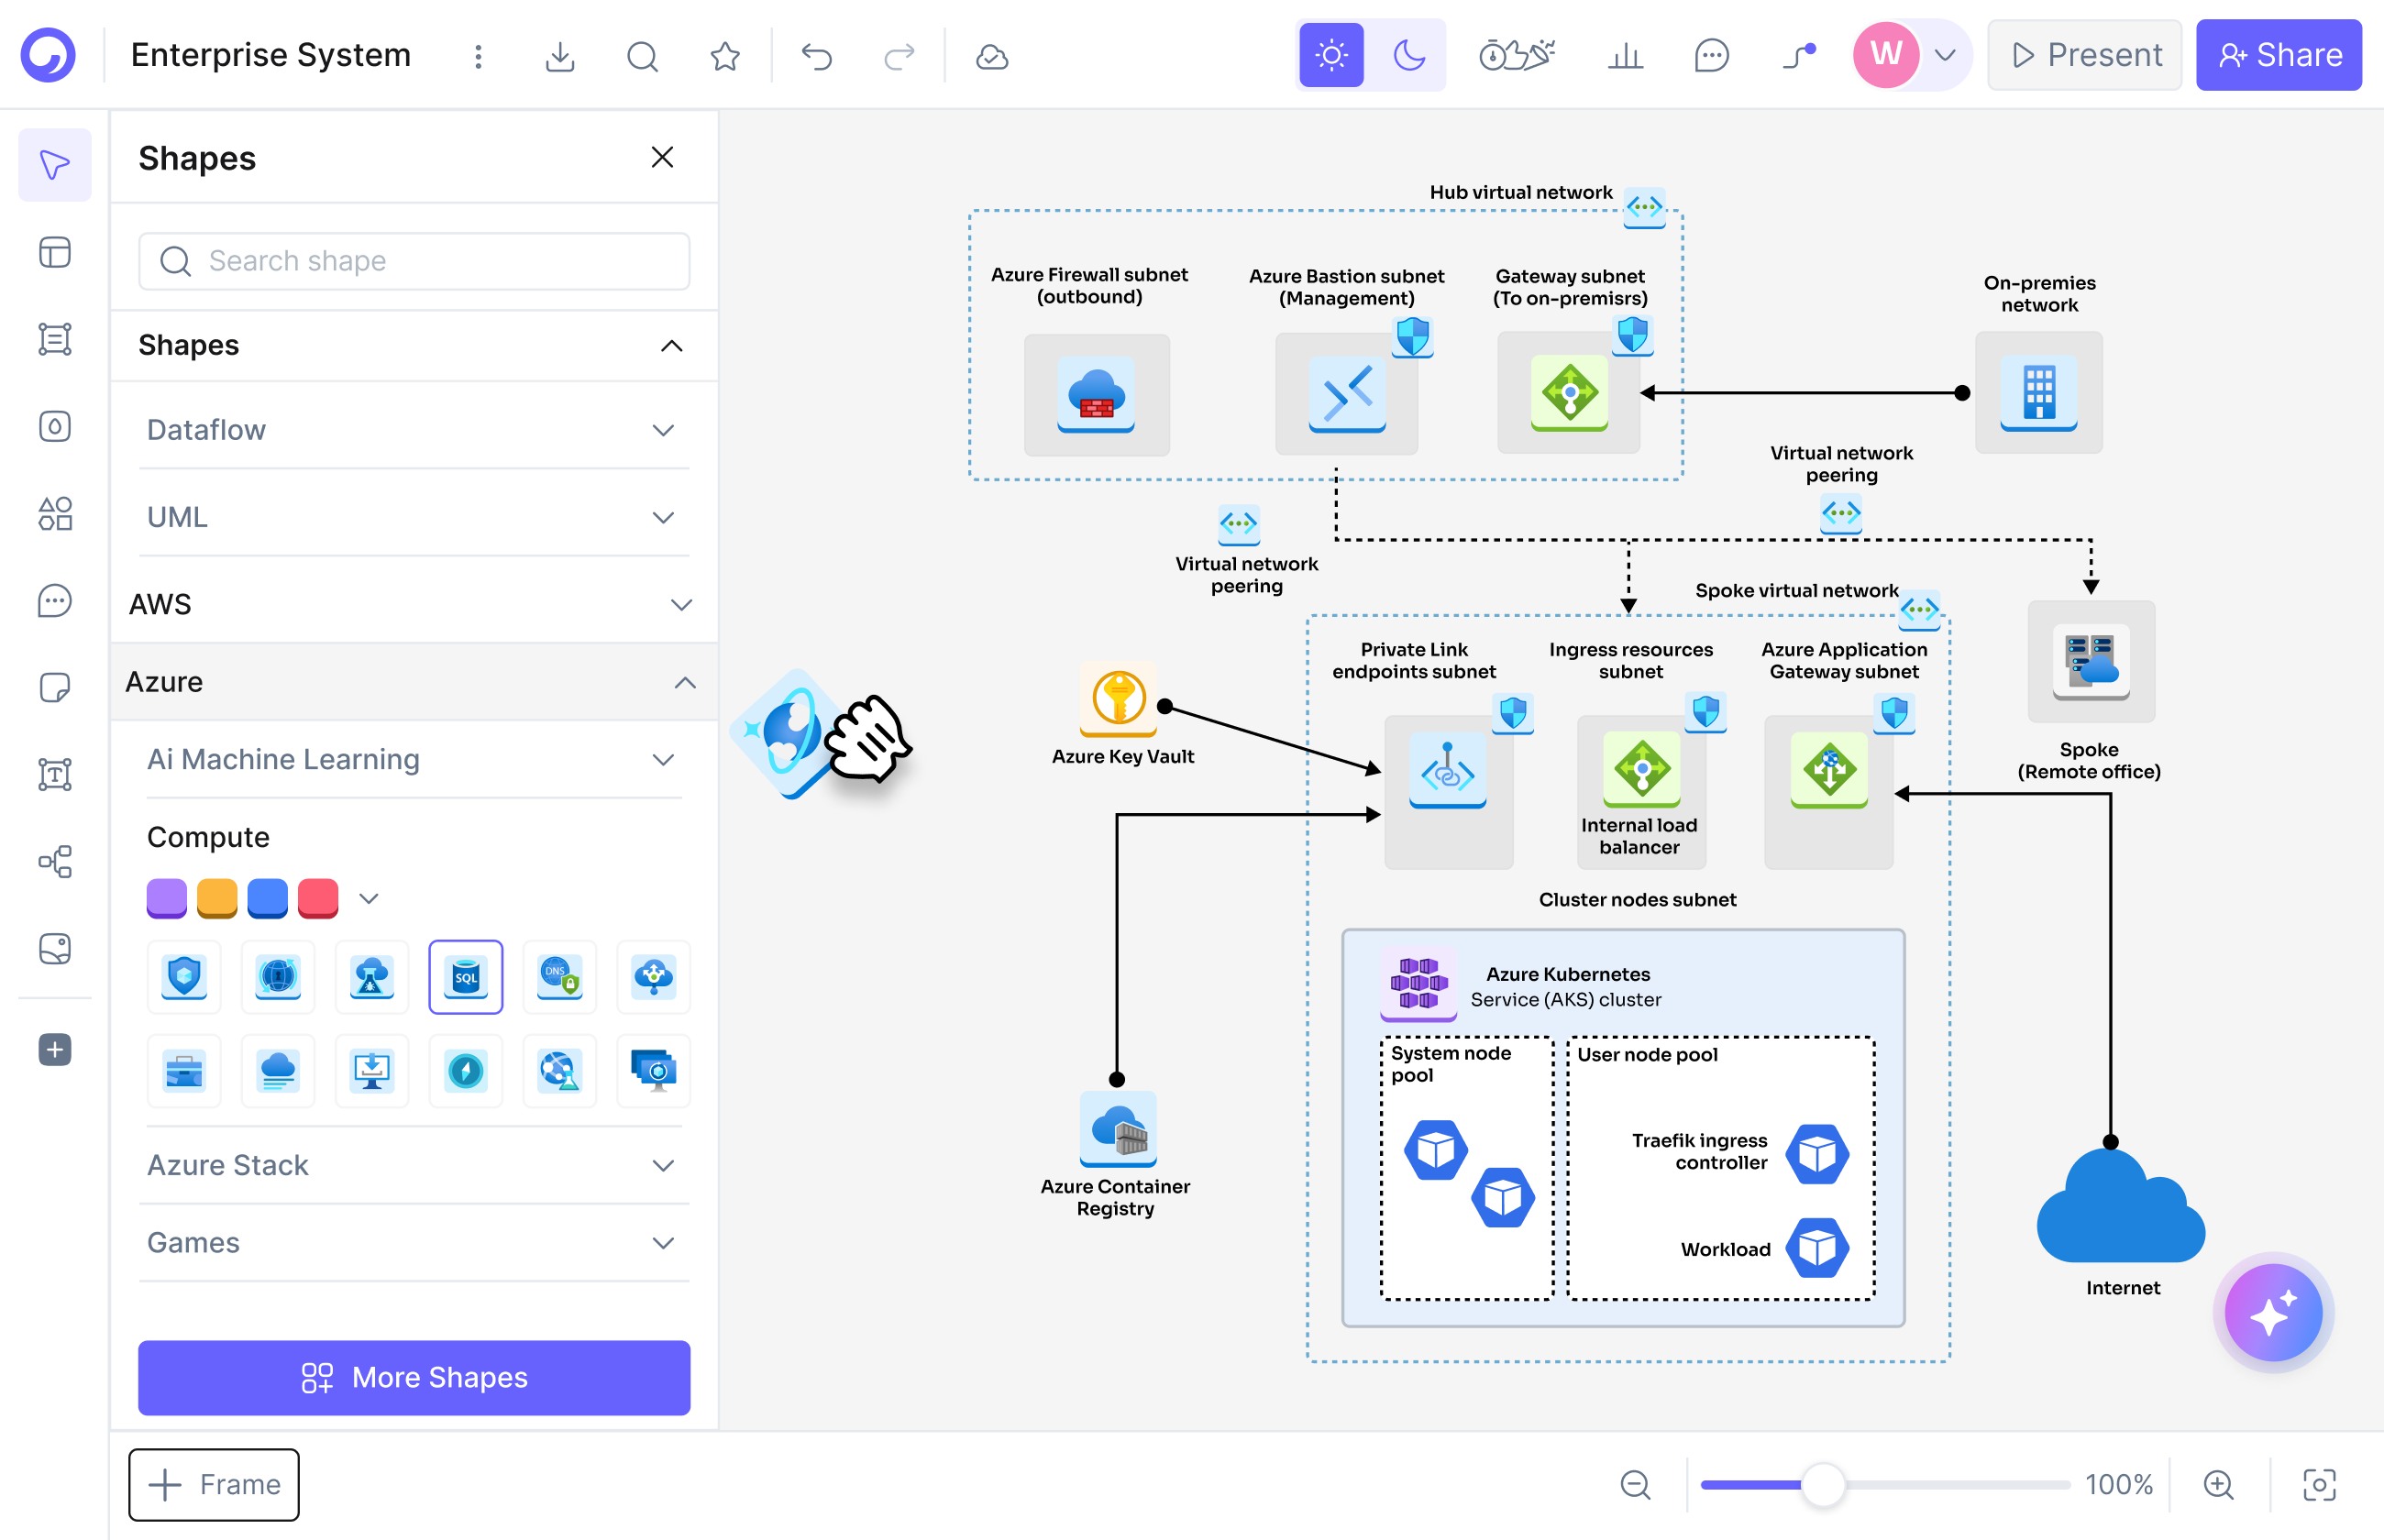This screenshot has width=2384, height=1540.
Task: Open the three-dot menu beside Enterprise System
Action: click(478, 56)
